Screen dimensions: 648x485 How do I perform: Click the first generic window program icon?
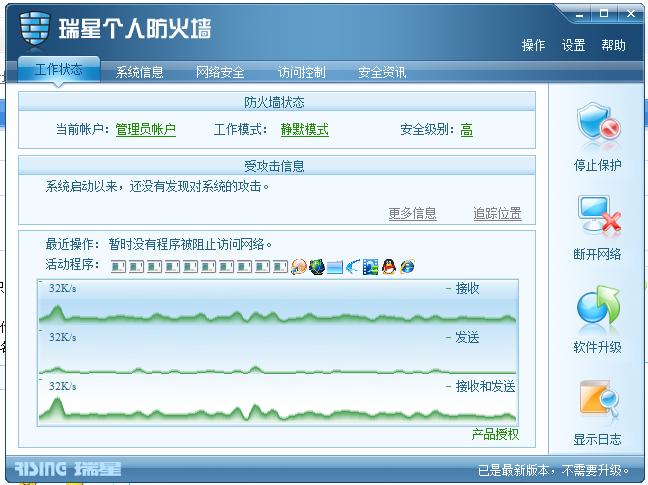point(118,267)
